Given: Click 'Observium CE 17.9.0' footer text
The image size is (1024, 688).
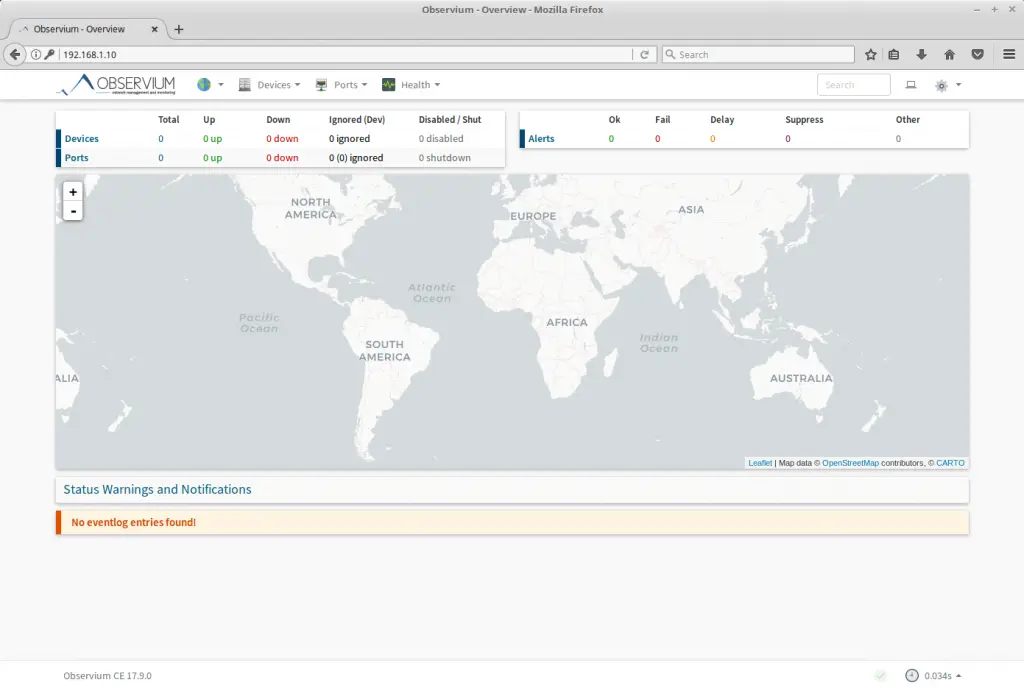Looking at the screenshot, I should (x=107, y=676).
